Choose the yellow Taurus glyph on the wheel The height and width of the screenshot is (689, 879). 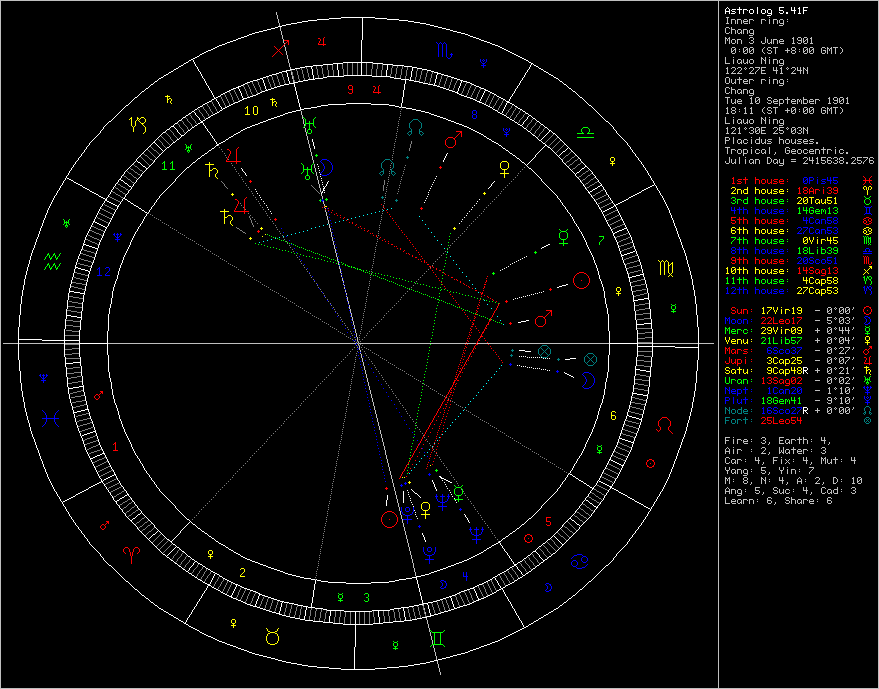(x=272, y=635)
